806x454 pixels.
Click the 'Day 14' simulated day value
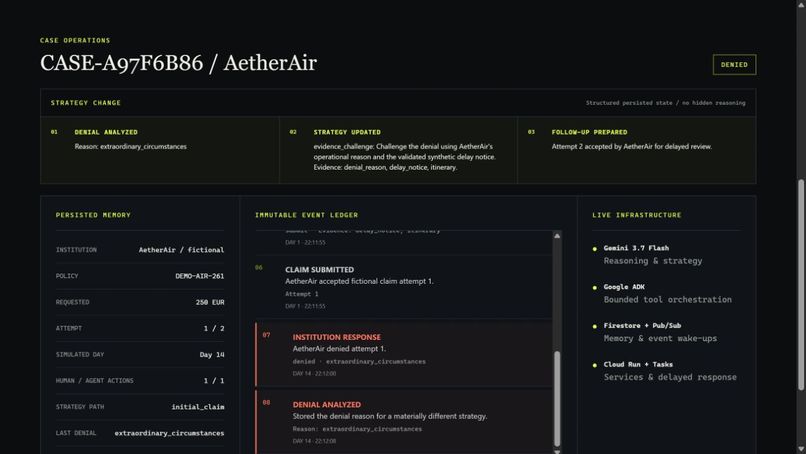click(x=212, y=355)
